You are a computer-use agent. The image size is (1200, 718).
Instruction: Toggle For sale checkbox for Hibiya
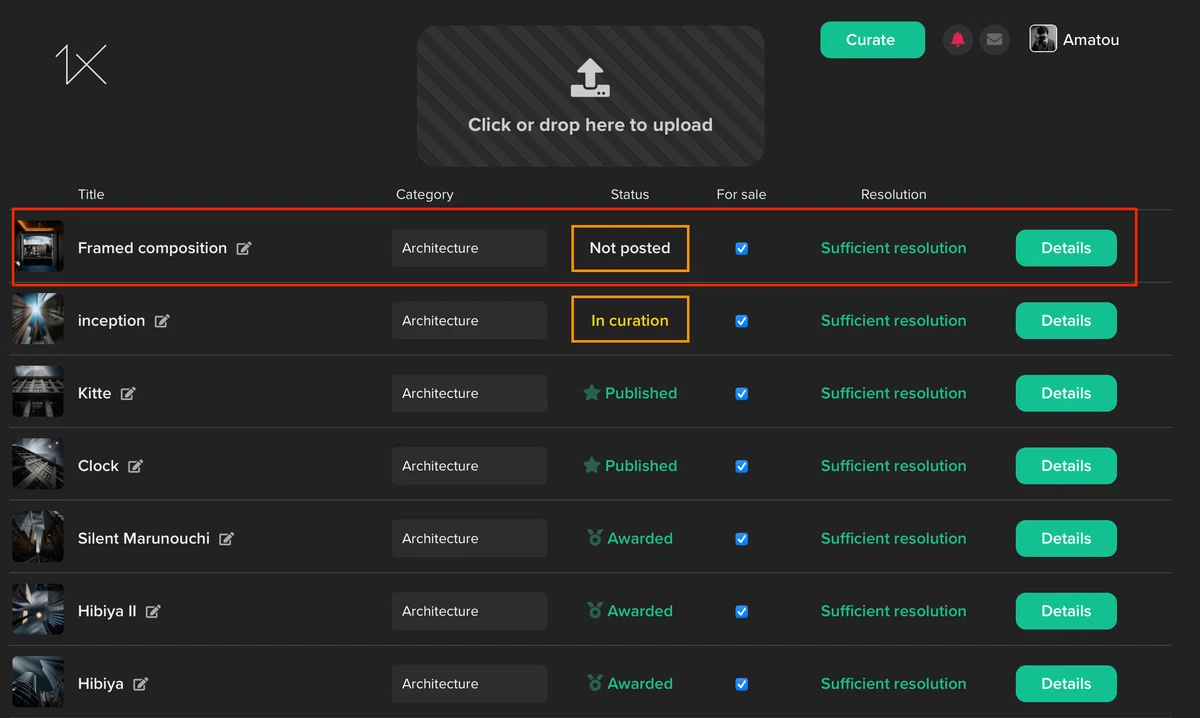pos(742,684)
